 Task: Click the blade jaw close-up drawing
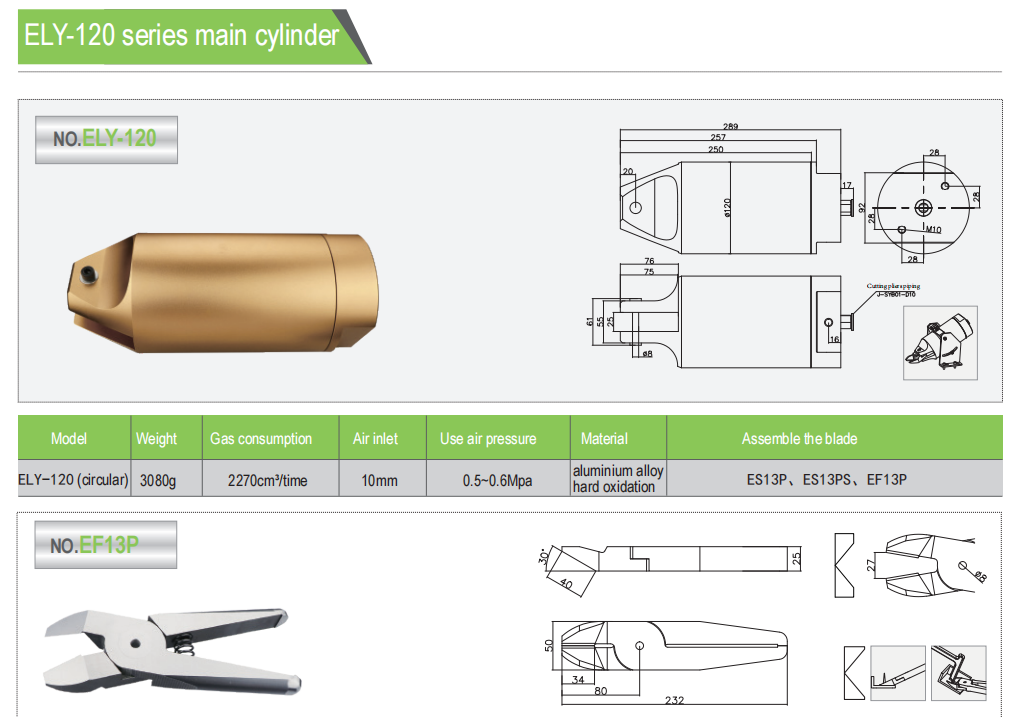[929, 566]
